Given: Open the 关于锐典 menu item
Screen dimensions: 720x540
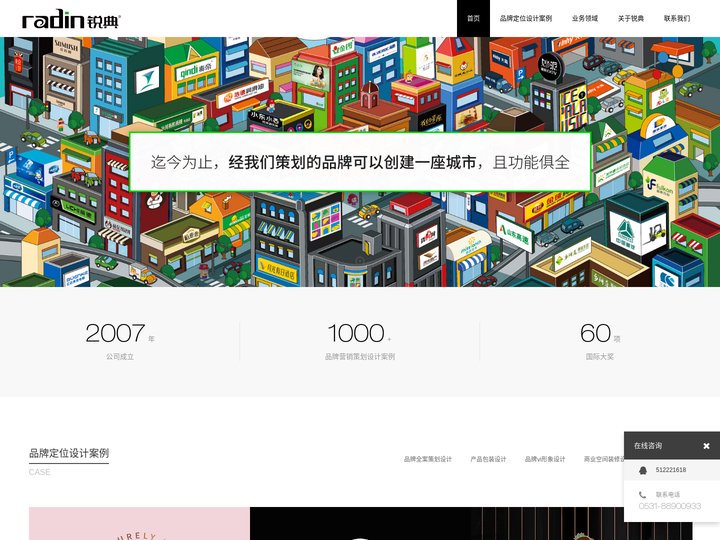Looking at the screenshot, I should pos(631,18).
